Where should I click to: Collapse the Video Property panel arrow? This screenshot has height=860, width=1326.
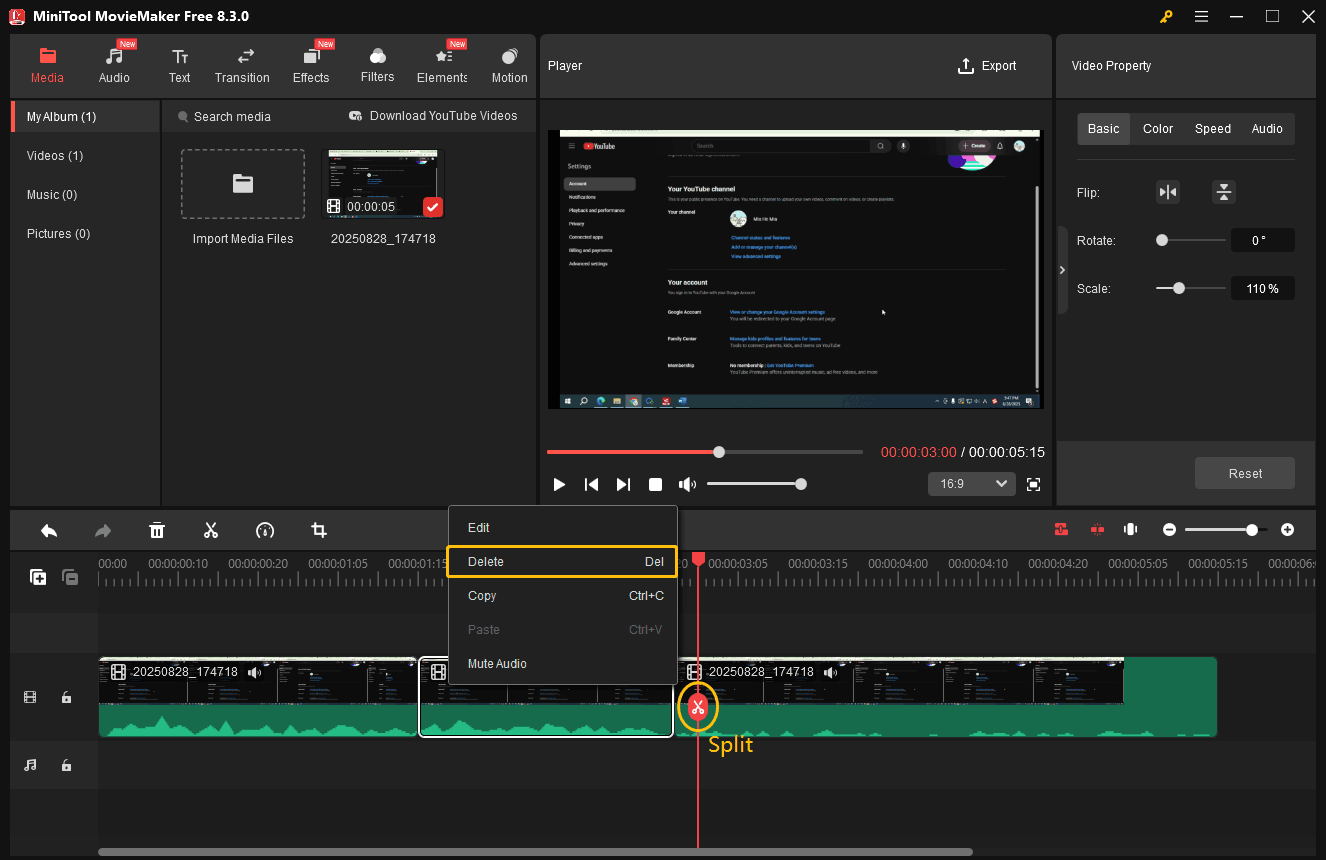[x=1062, y=270]
